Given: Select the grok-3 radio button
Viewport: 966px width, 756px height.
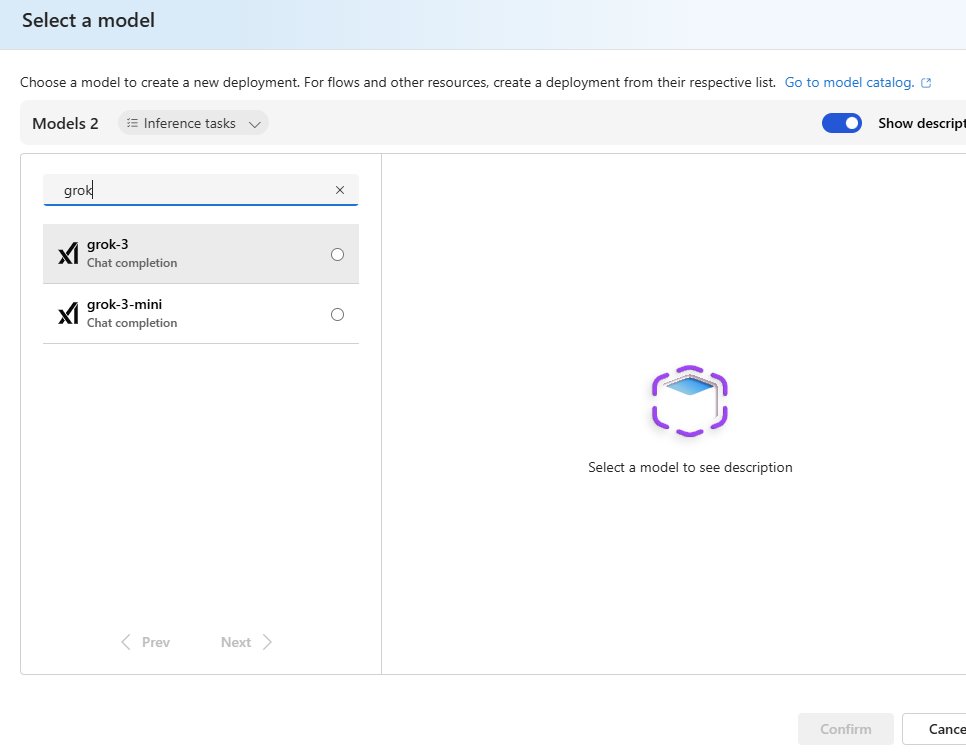Looking at the screenshot, I should (337, 254).
